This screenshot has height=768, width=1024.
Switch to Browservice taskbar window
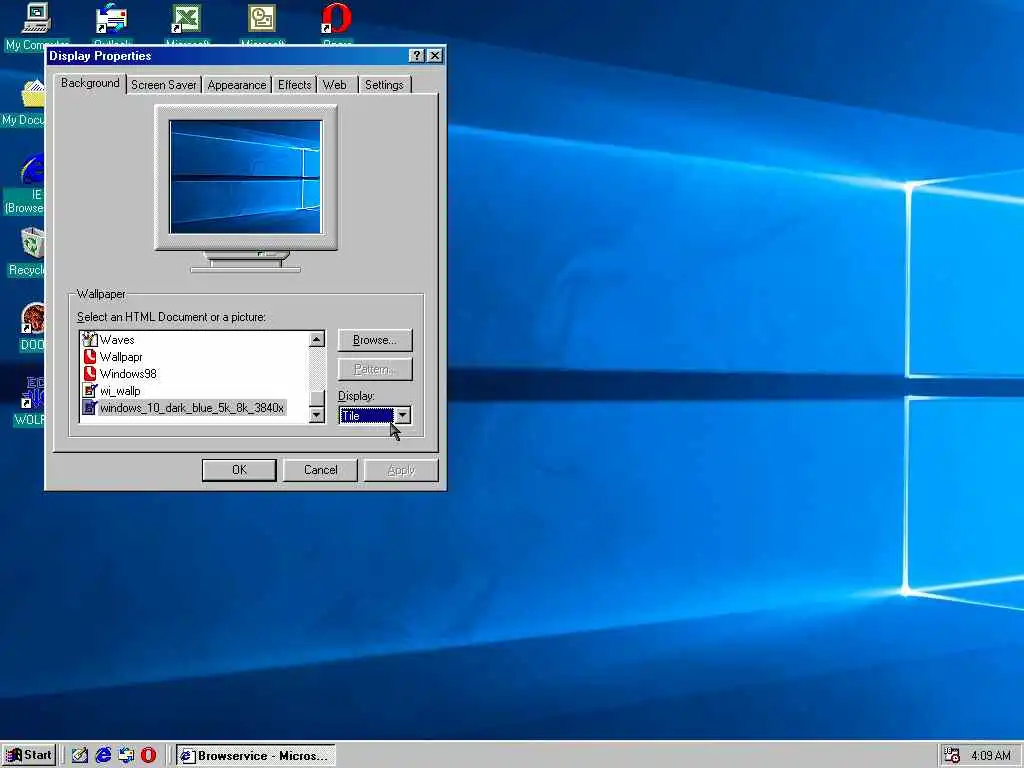(x=255, y=755)
